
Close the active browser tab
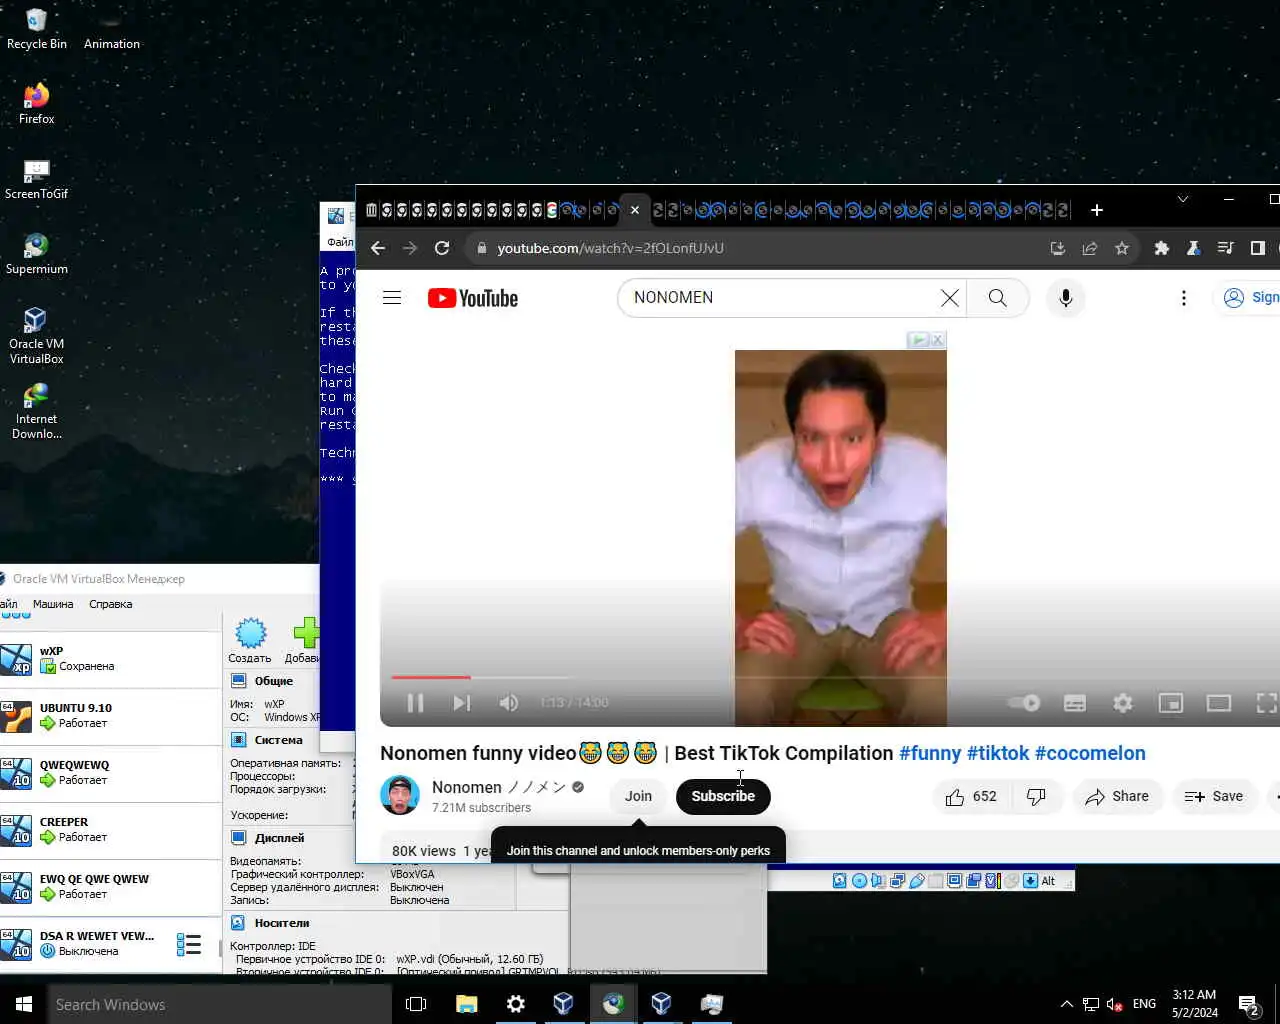pos(635,210)
